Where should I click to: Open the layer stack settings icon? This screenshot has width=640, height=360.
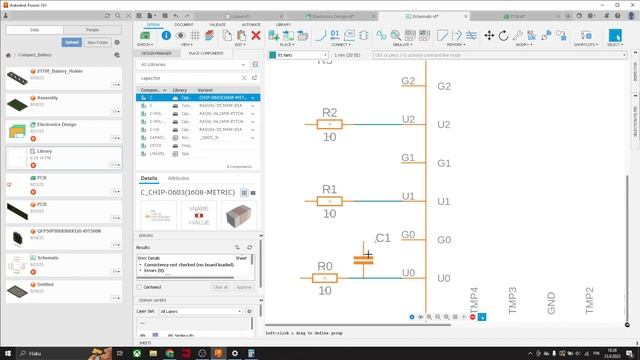click(209, 36)
